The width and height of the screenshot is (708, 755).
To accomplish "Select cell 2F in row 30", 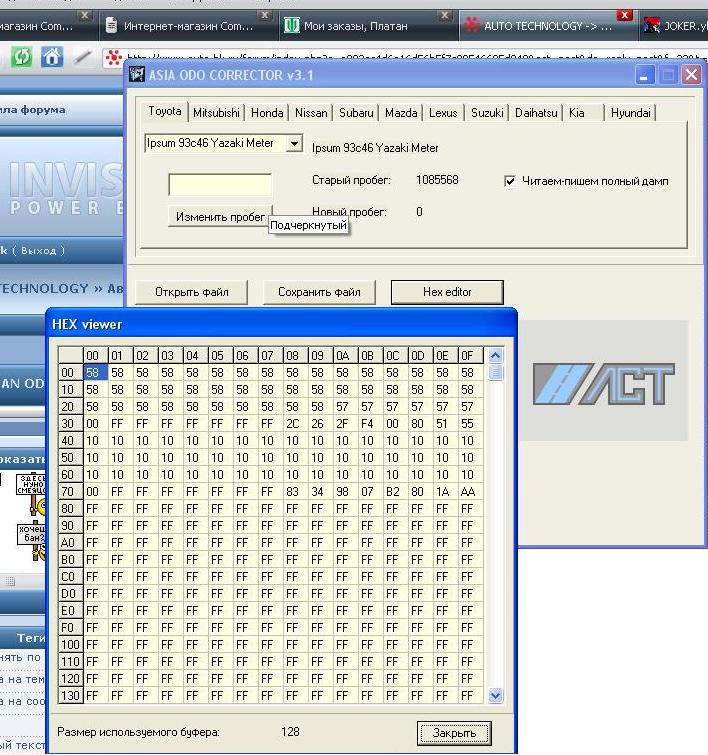I will (x=345, y=424).
